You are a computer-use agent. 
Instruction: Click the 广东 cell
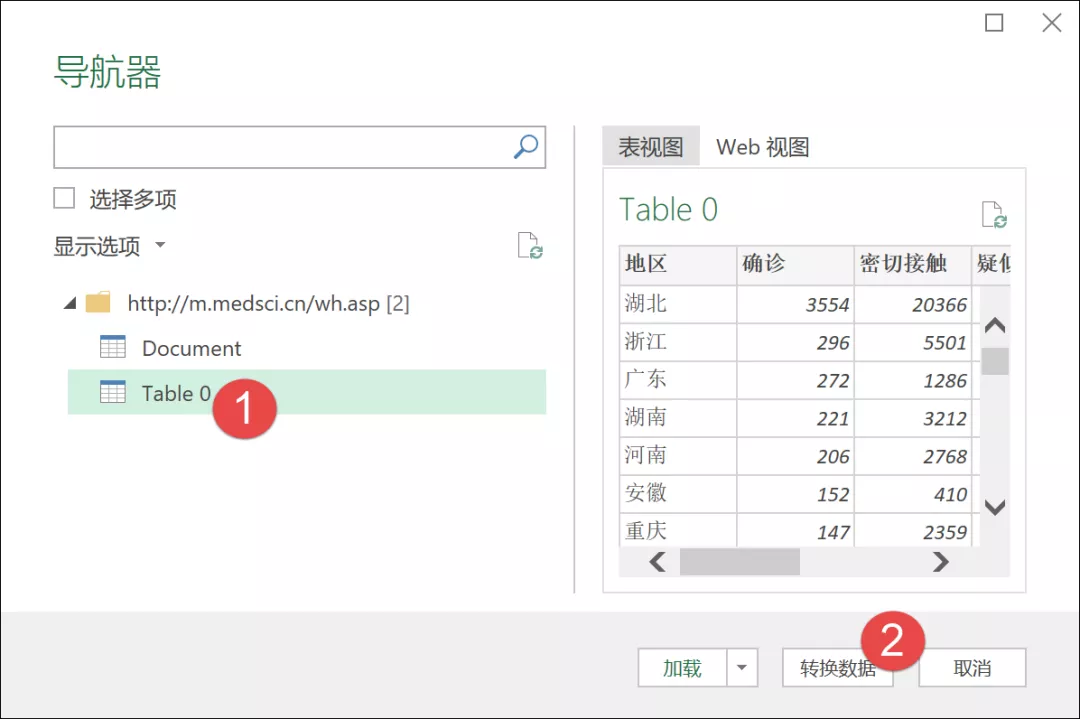coord(678,379)
